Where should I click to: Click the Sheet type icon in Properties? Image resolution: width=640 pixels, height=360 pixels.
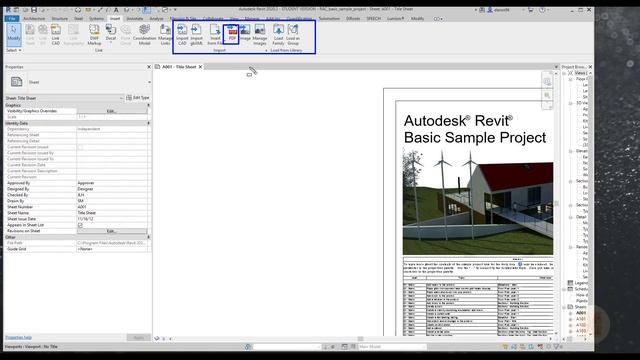(x=17, y=82)
